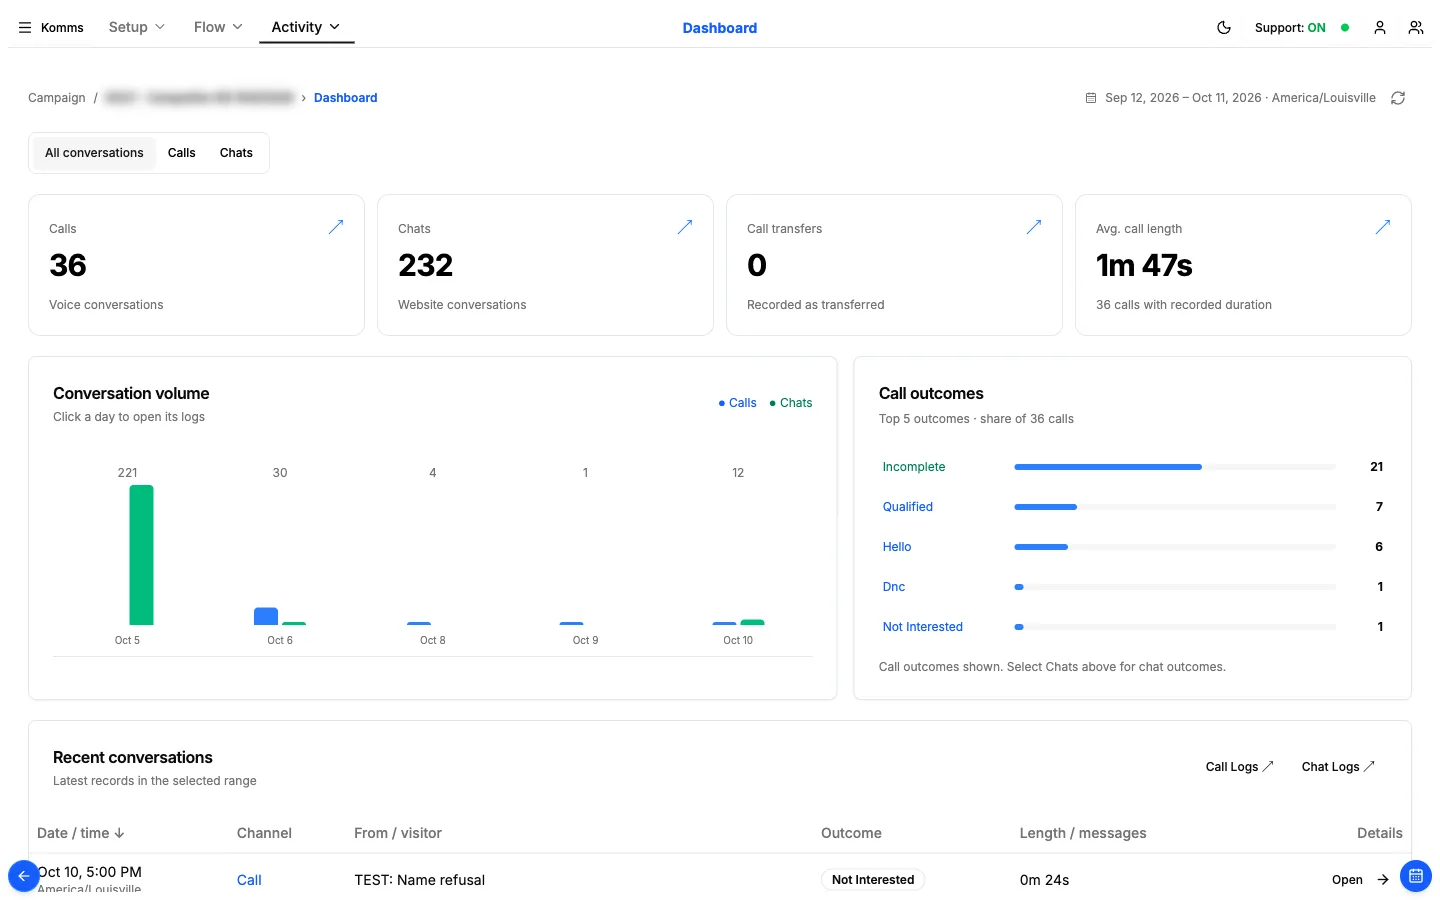Click the Dashboard page title
The height and width of the screenshot is (900, 1440).
click(720, 28)
